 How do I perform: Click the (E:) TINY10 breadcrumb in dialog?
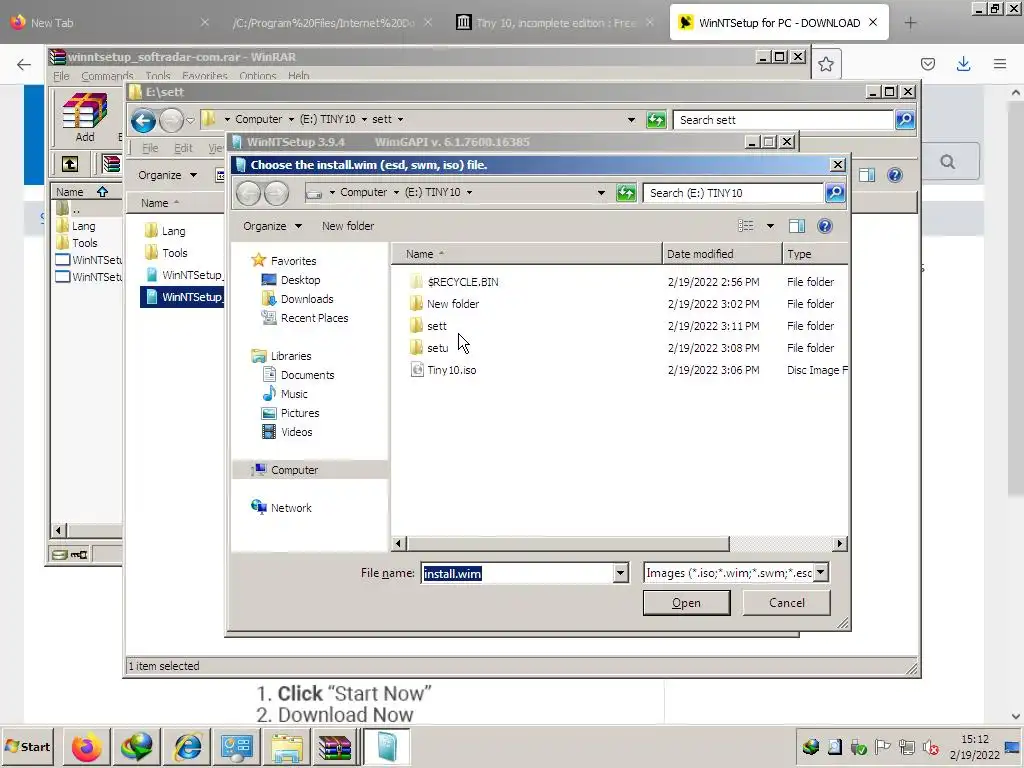[x=432, y=192]
